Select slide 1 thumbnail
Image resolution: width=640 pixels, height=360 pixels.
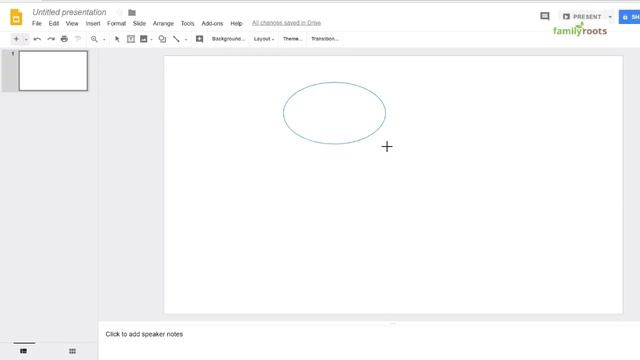tap(53, 71)
